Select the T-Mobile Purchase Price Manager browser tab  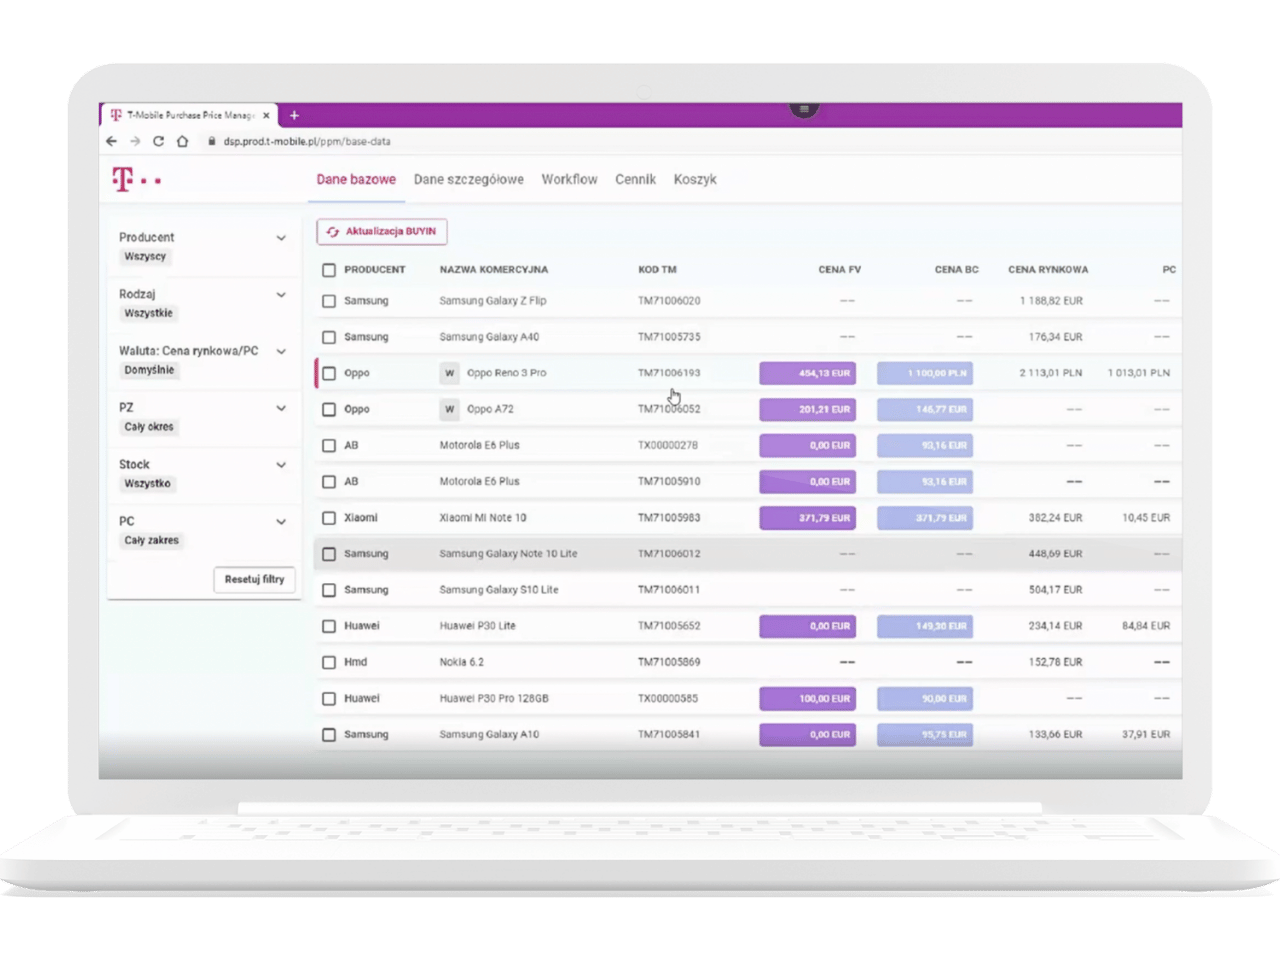pos(188,115)
